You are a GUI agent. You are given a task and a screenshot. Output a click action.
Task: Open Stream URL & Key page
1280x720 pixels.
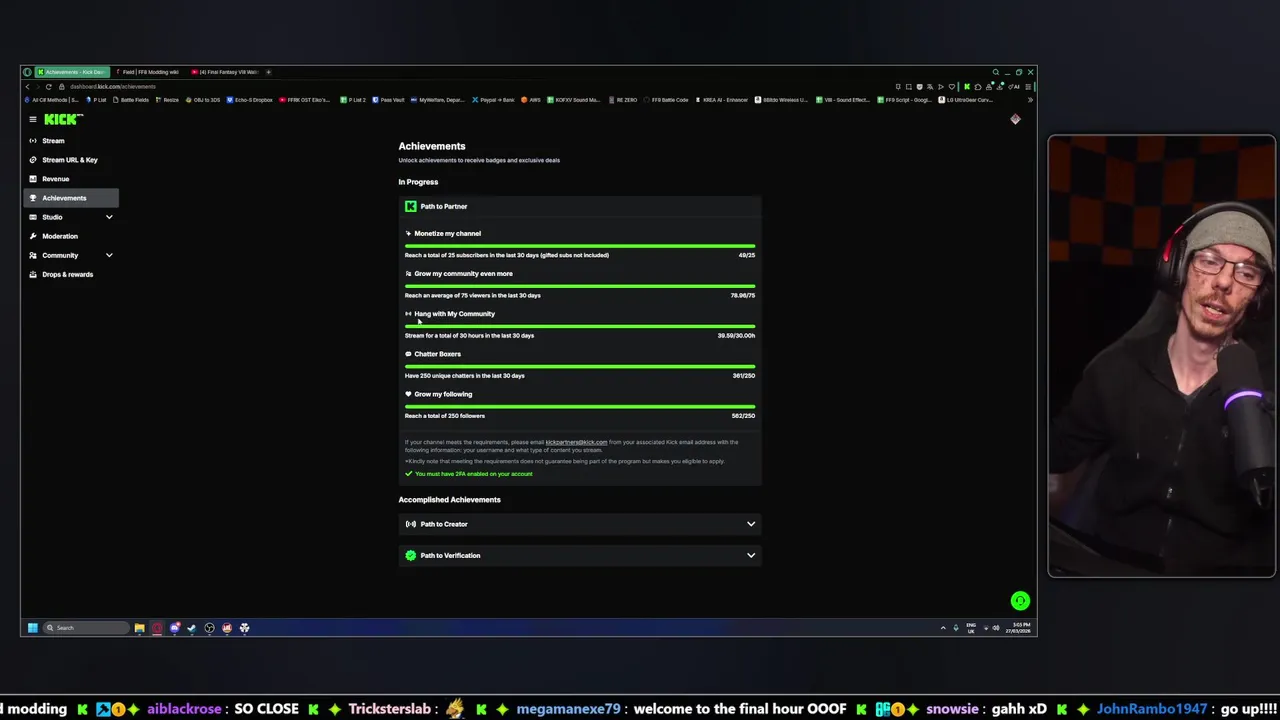point(69,160)
